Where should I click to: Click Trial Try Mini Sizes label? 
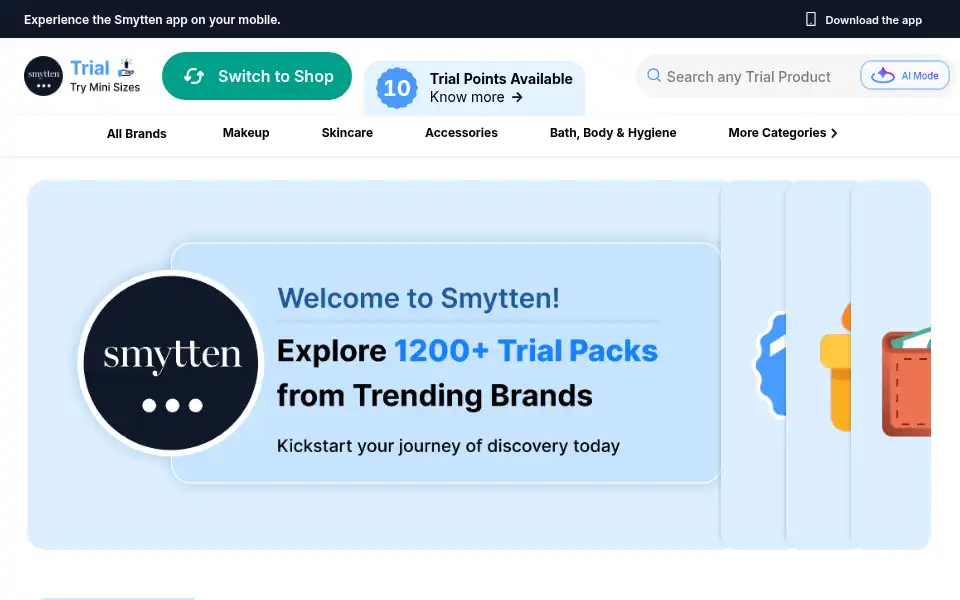(x=105, y=76)
